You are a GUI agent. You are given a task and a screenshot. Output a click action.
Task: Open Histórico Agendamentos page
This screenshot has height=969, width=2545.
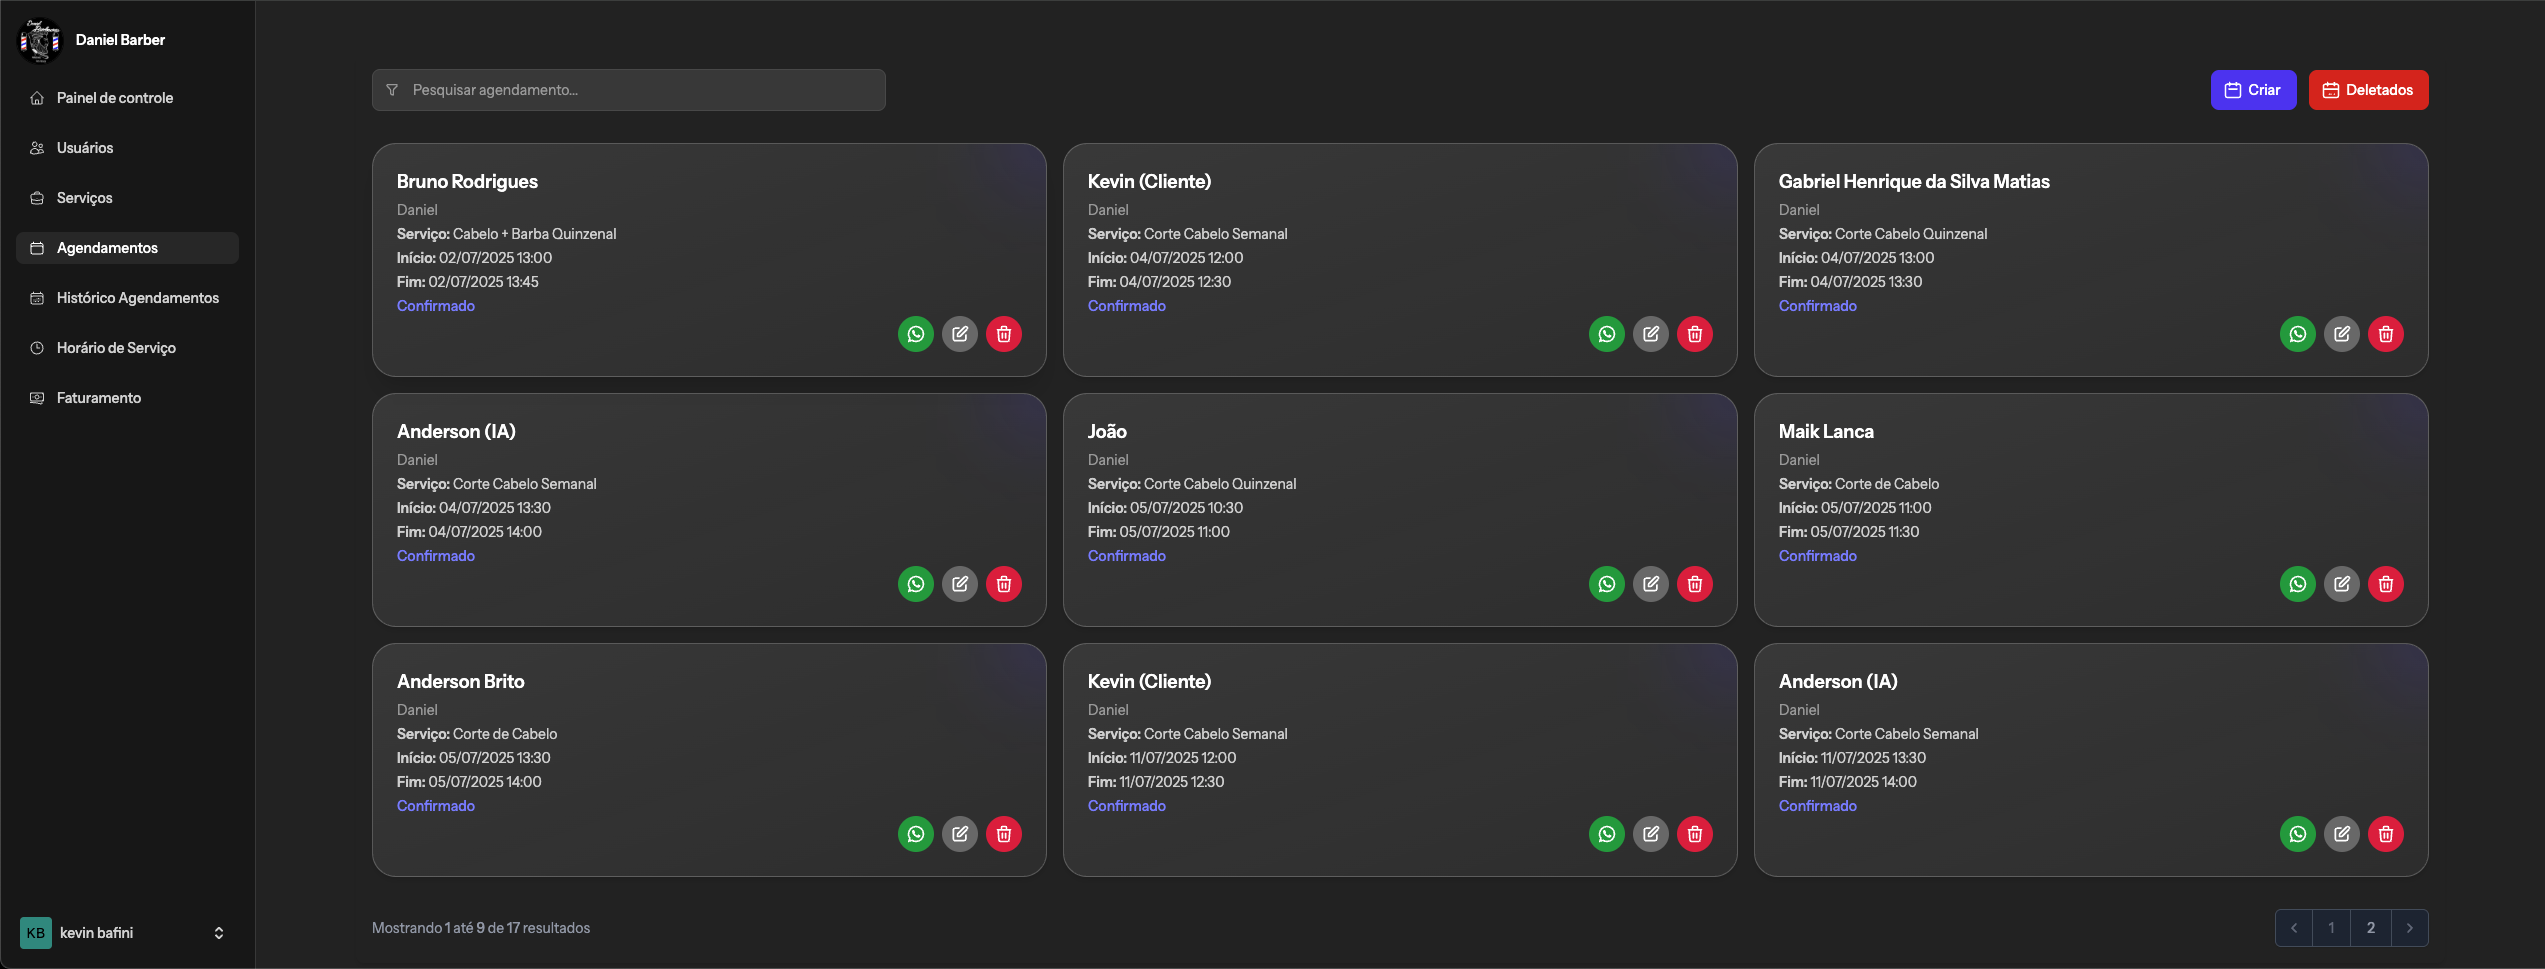pos(137,298)
